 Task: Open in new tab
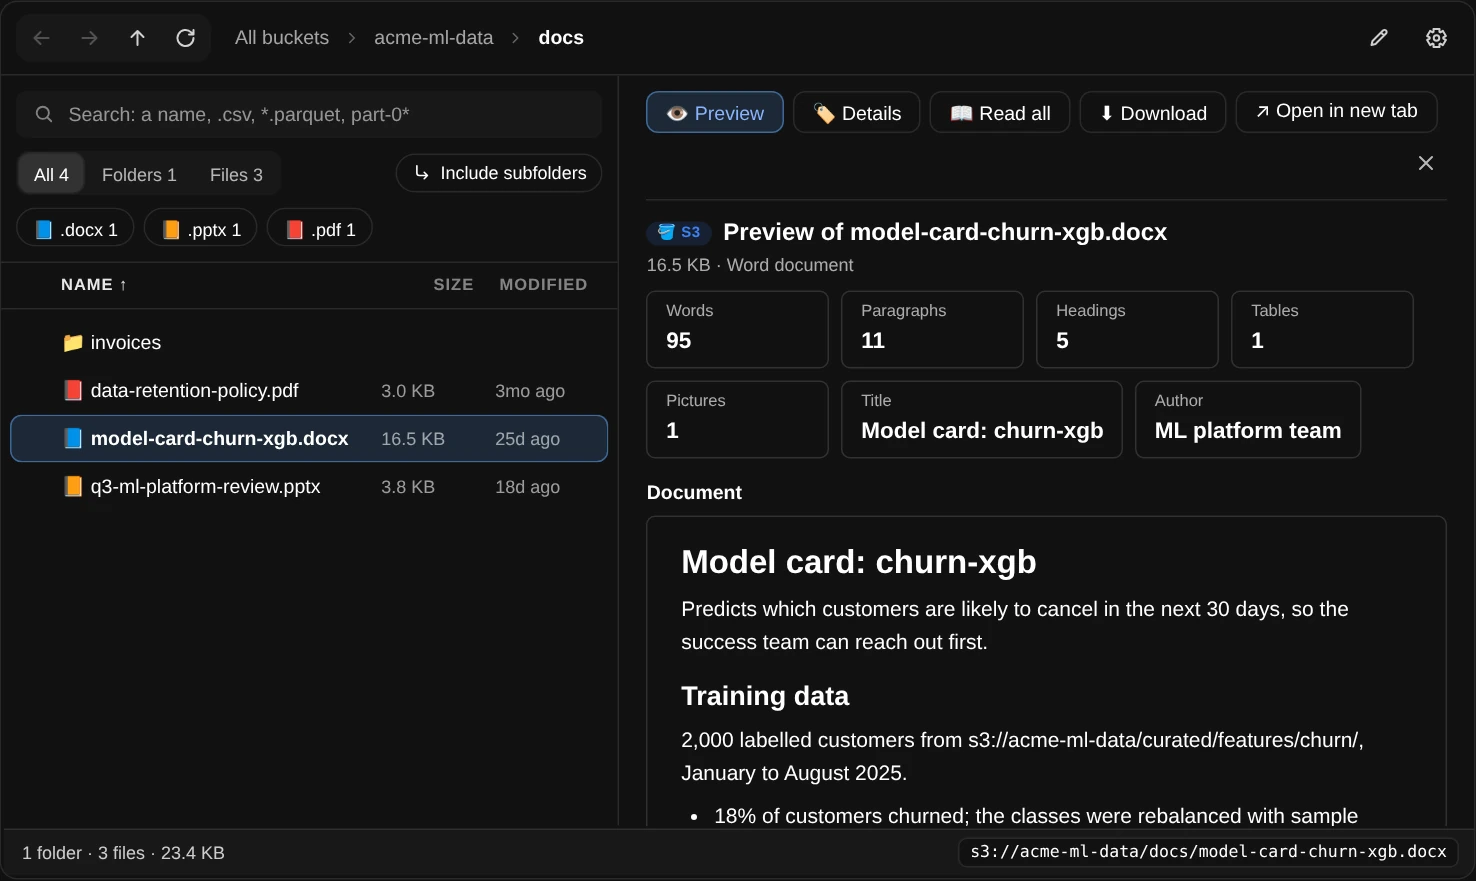(x=1337, y=112)
